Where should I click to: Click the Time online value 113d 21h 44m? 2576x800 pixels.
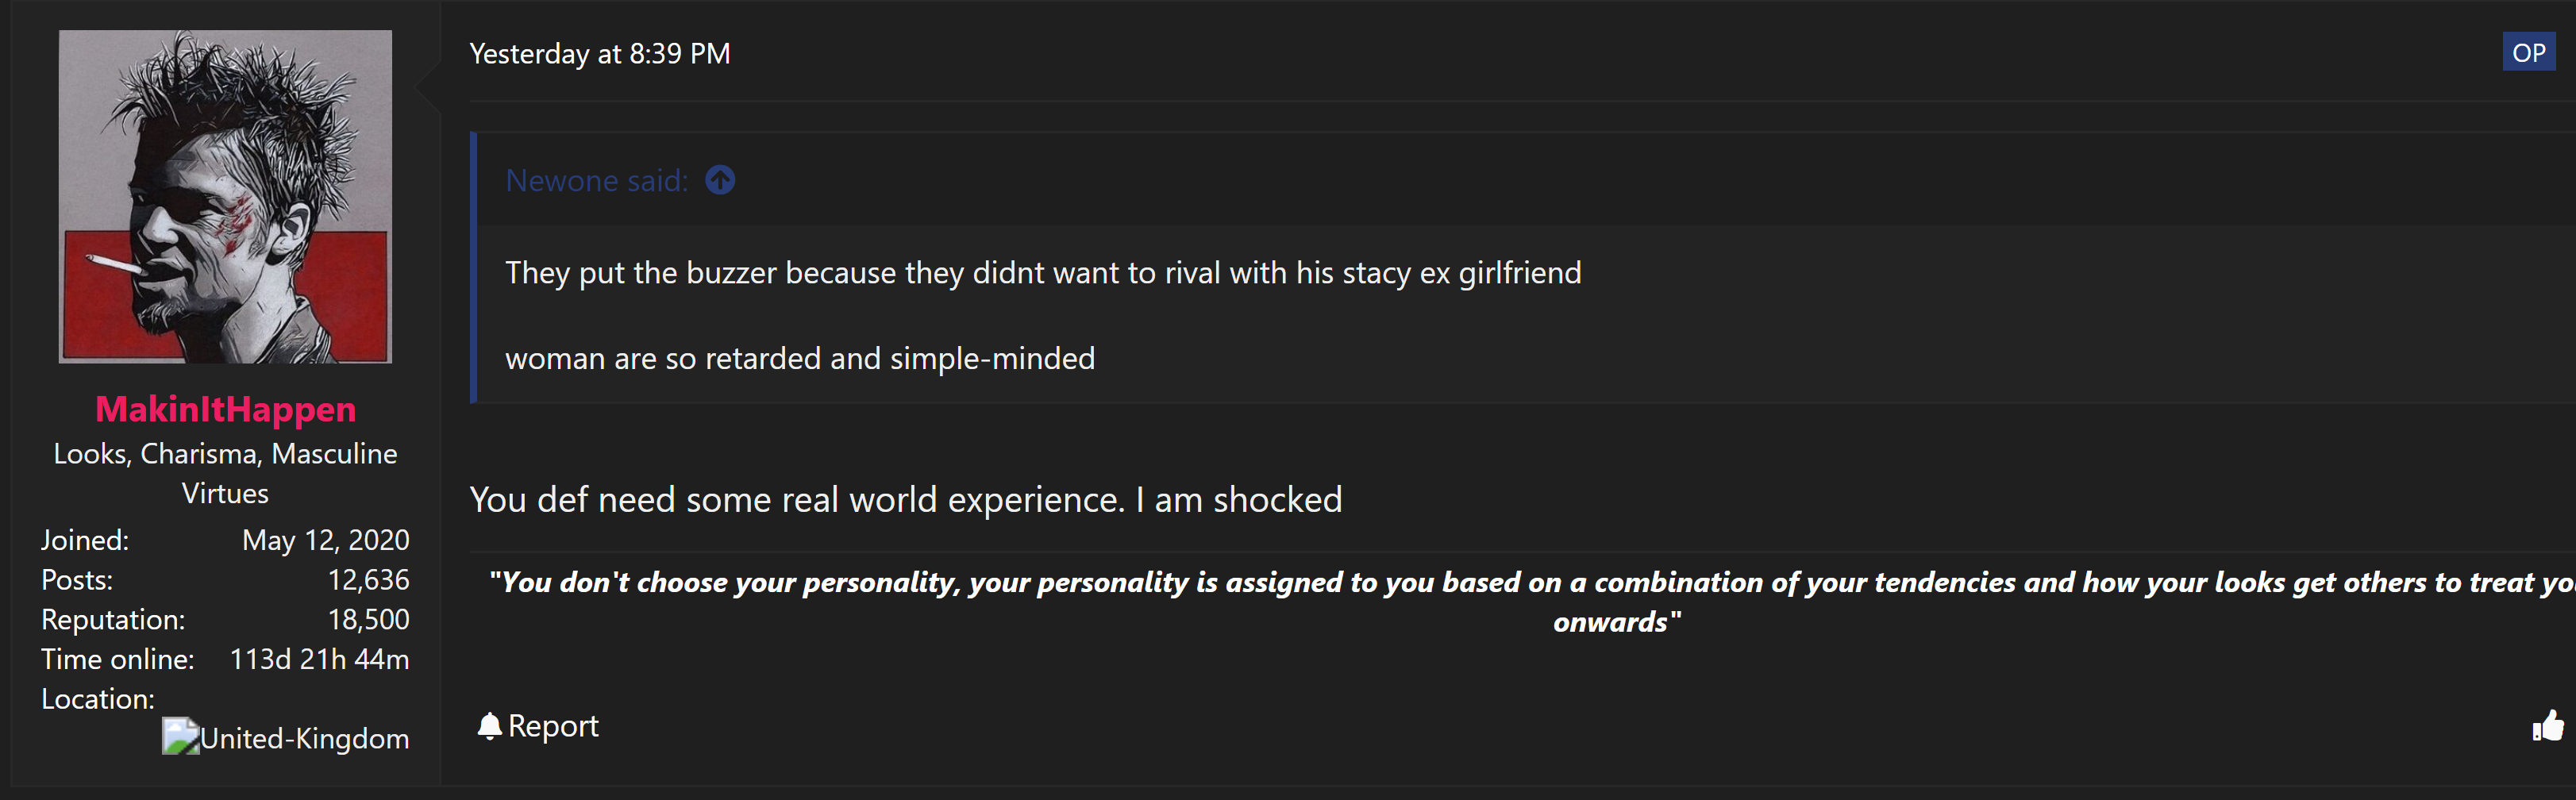pos(319,659)
